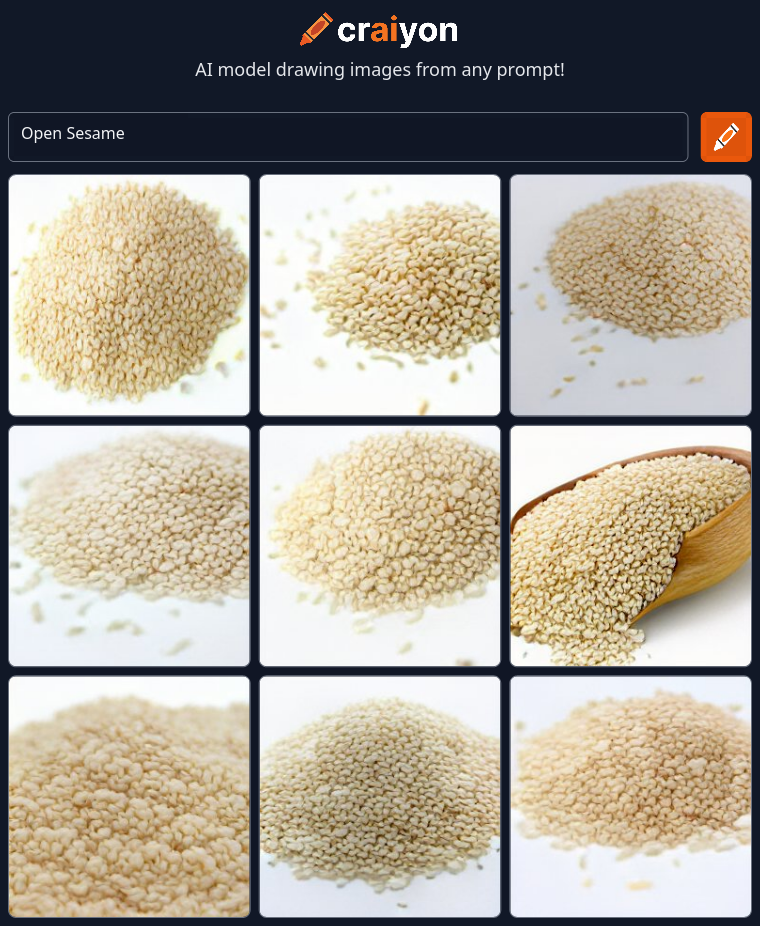Open the image with the wooden scoop
760x926 pixels.
click(631, 546)
